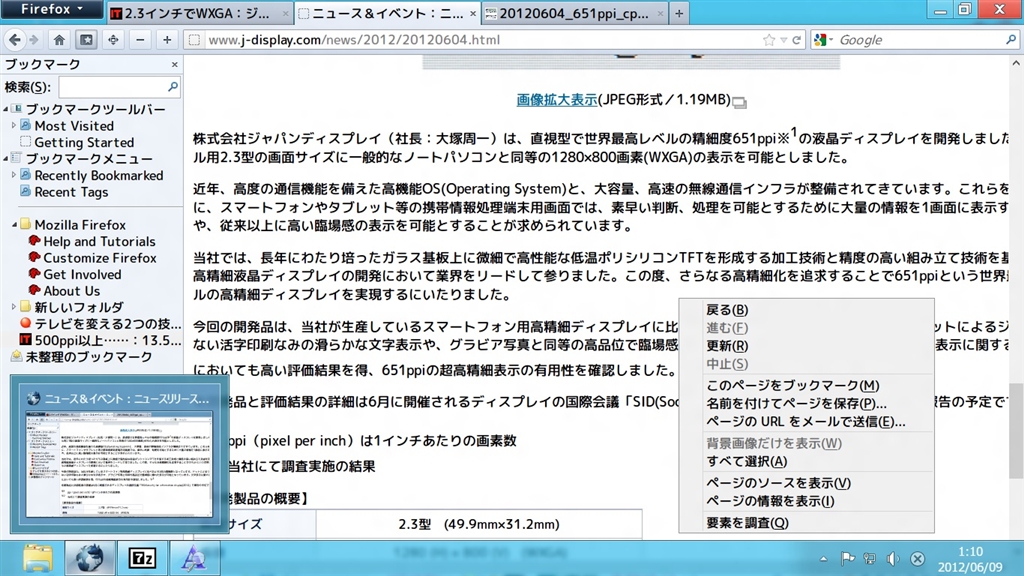Click the Firefox globe taskbar icon
The image size is (1024, 576).
click(89, 558)
